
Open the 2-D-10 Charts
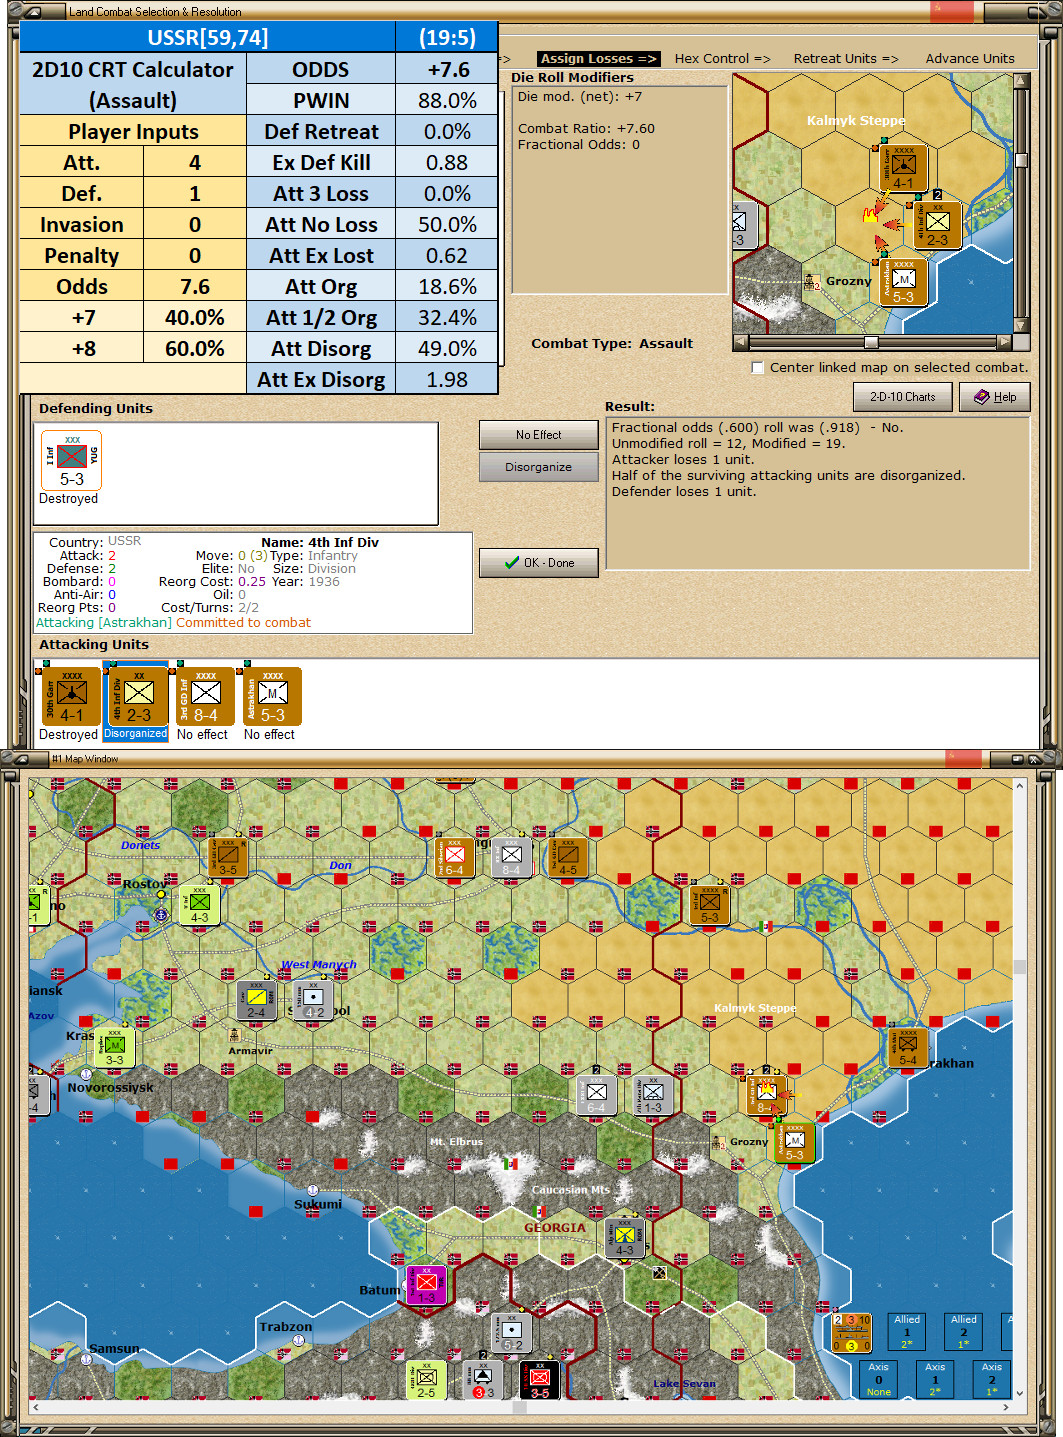(902, 397)
